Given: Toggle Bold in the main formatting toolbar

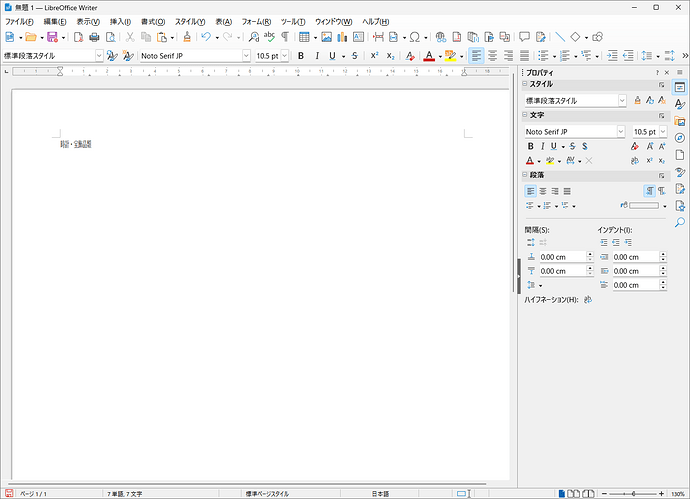Looking at the screenshot, I should click(301, 56).
